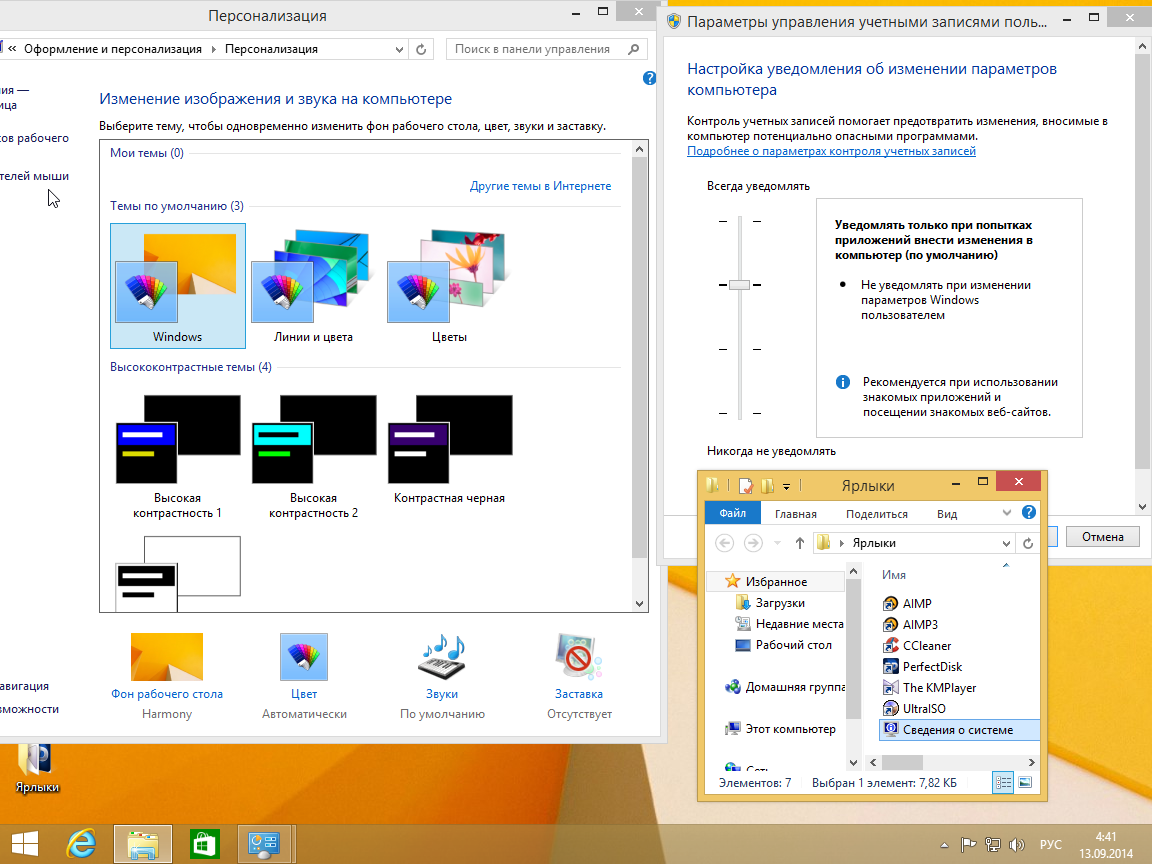Apply 'Контрастная черная' theme
Image resolution: width=1152 pixels, height=864 pixels.
(x=449, y=450)
